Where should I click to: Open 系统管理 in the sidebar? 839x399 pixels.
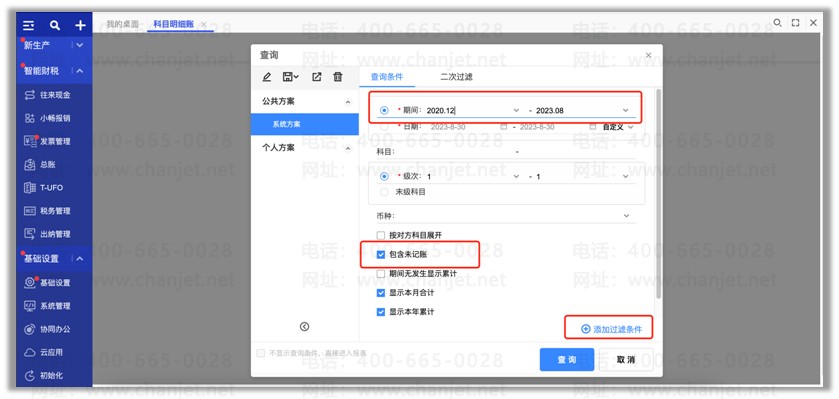(48, 306)
